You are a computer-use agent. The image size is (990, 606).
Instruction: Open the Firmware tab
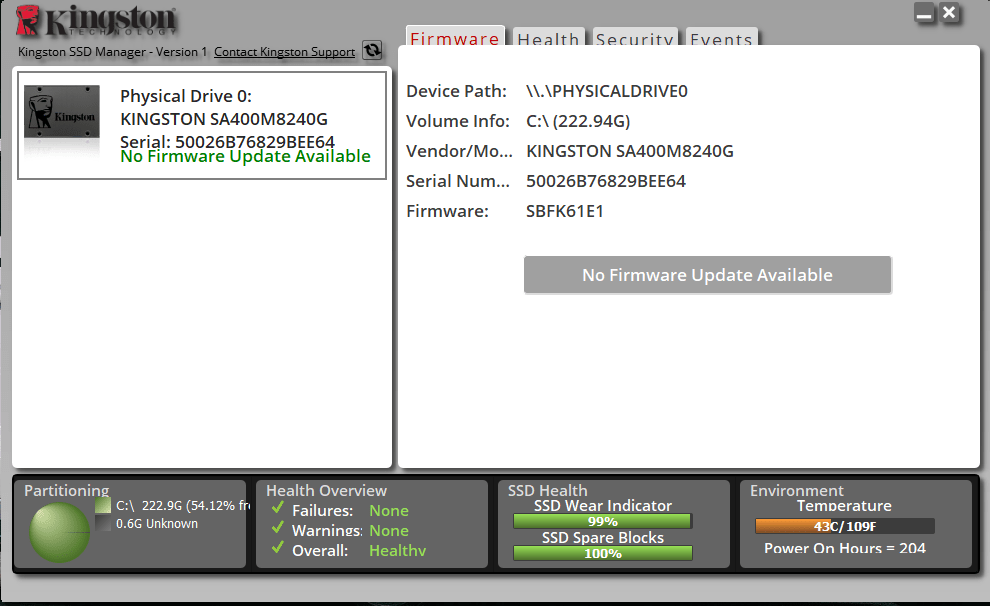[x=455, y=37]
